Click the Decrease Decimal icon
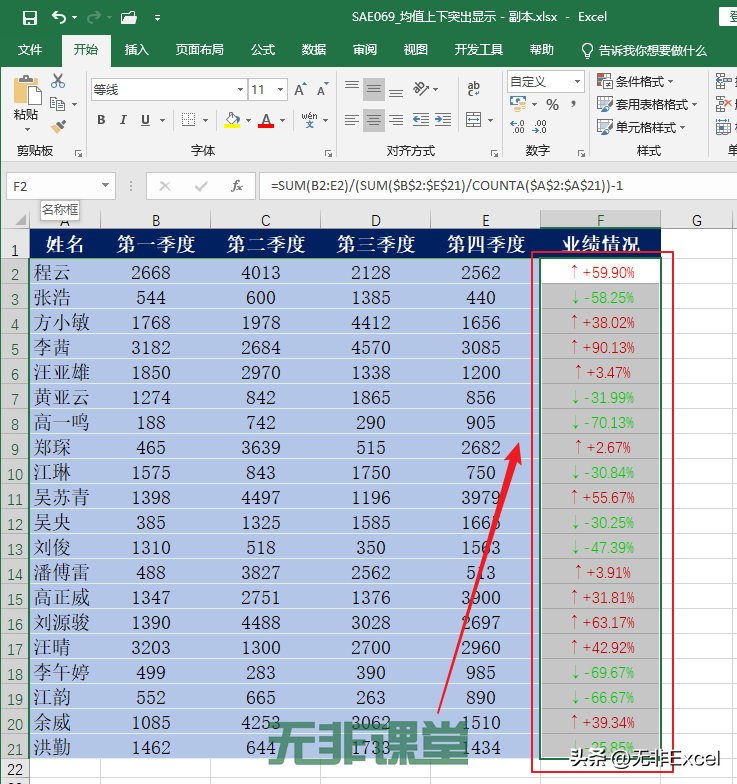Screen dimensions: 737x784 click(540, 127)
